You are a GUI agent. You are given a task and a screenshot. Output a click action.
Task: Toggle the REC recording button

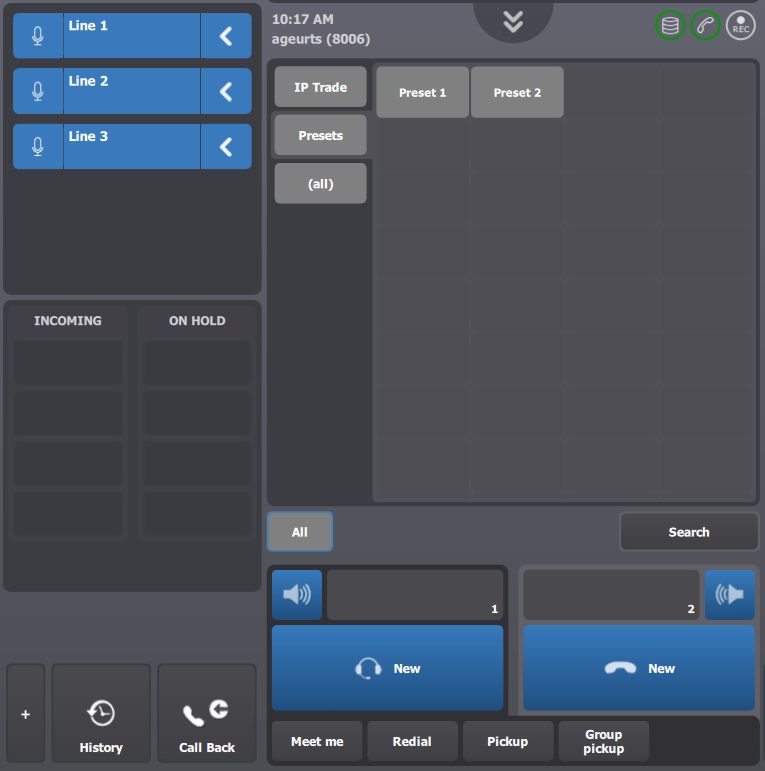tap(741, 25)
